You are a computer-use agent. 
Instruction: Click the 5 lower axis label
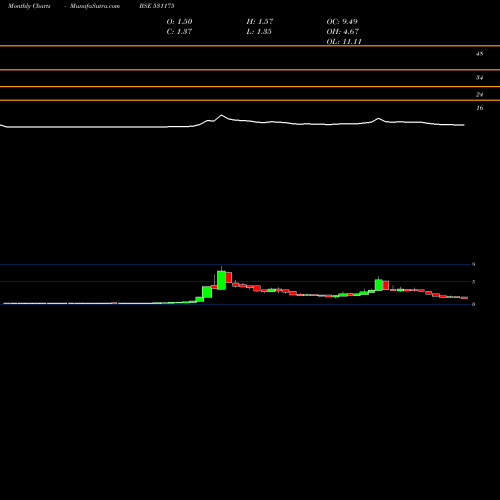[473, 282]
